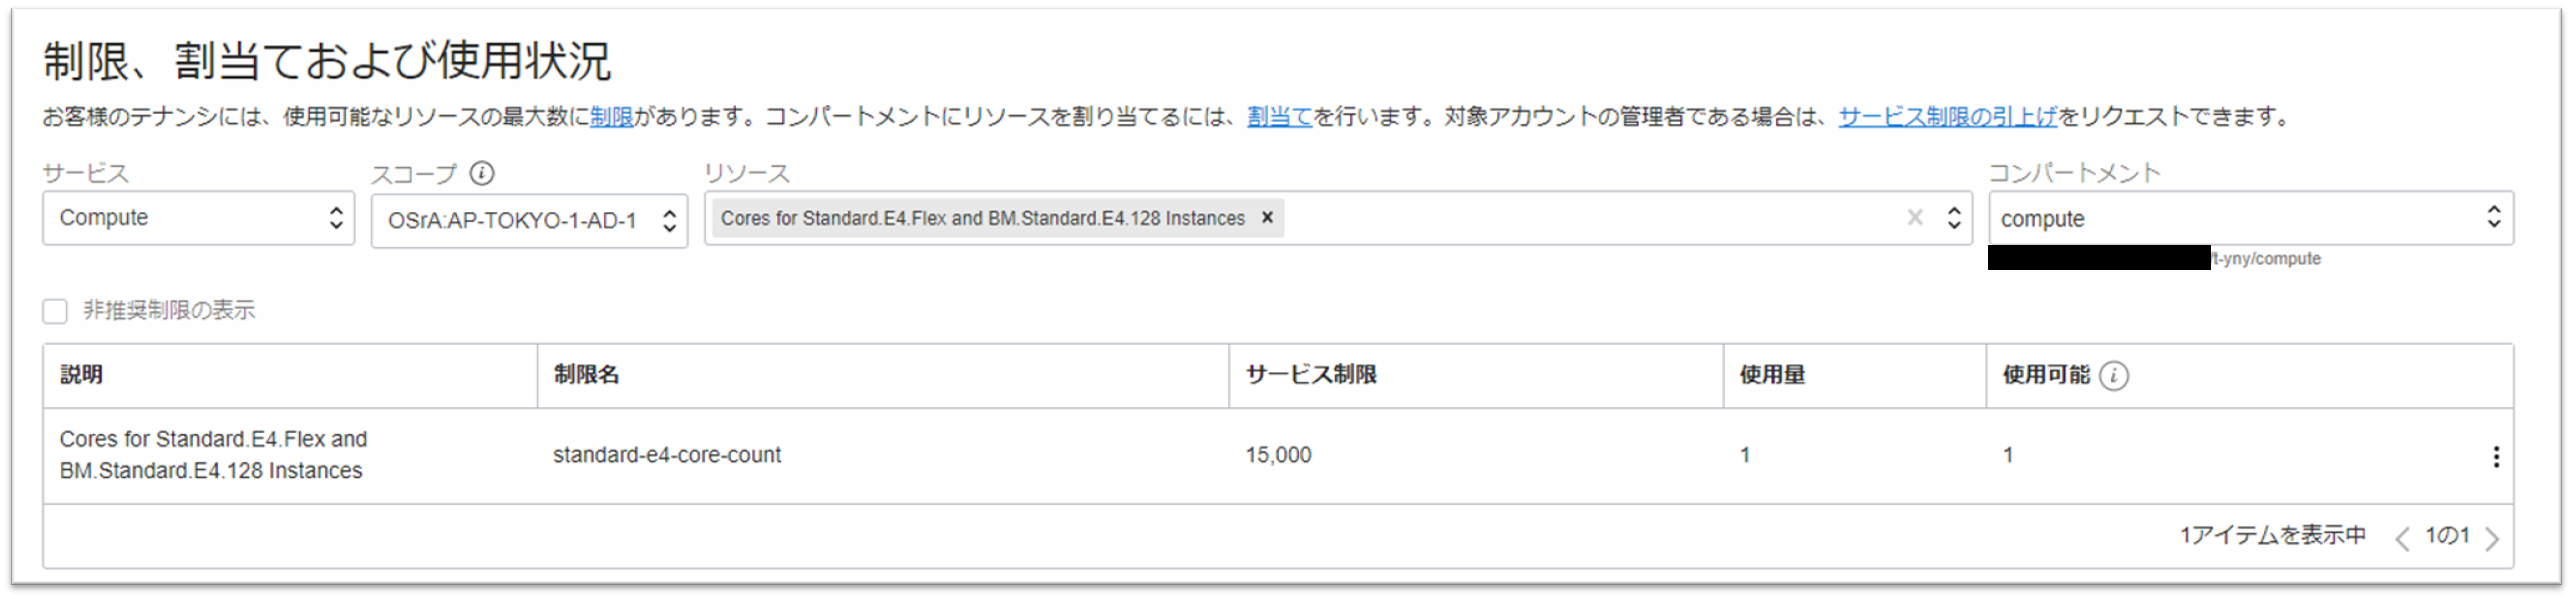Go to the previous page arrow
The image size is (2573, 599).
point(2402,539)
